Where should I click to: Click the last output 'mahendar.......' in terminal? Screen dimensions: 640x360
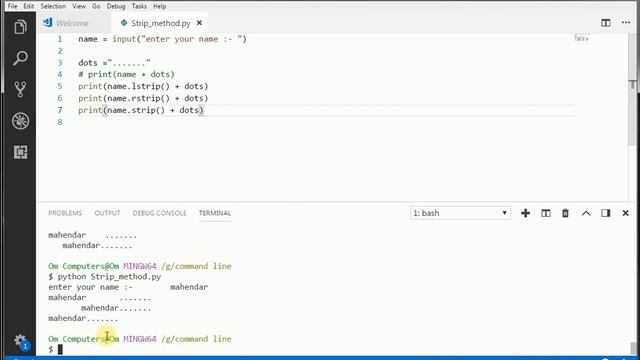[83, 318]
